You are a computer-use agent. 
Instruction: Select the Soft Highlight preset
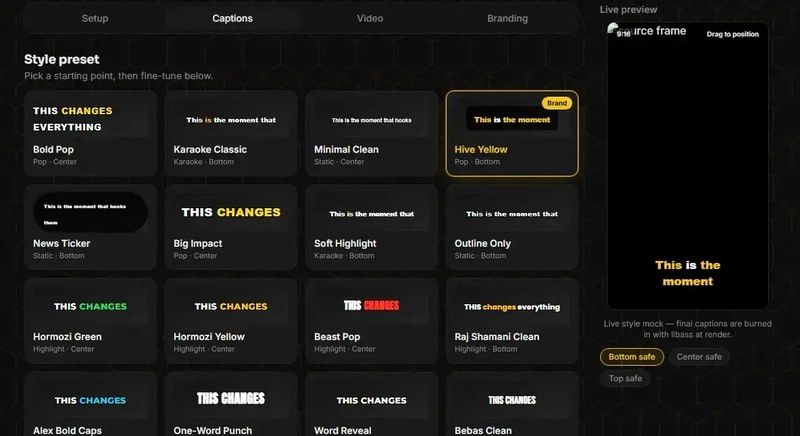371,227
